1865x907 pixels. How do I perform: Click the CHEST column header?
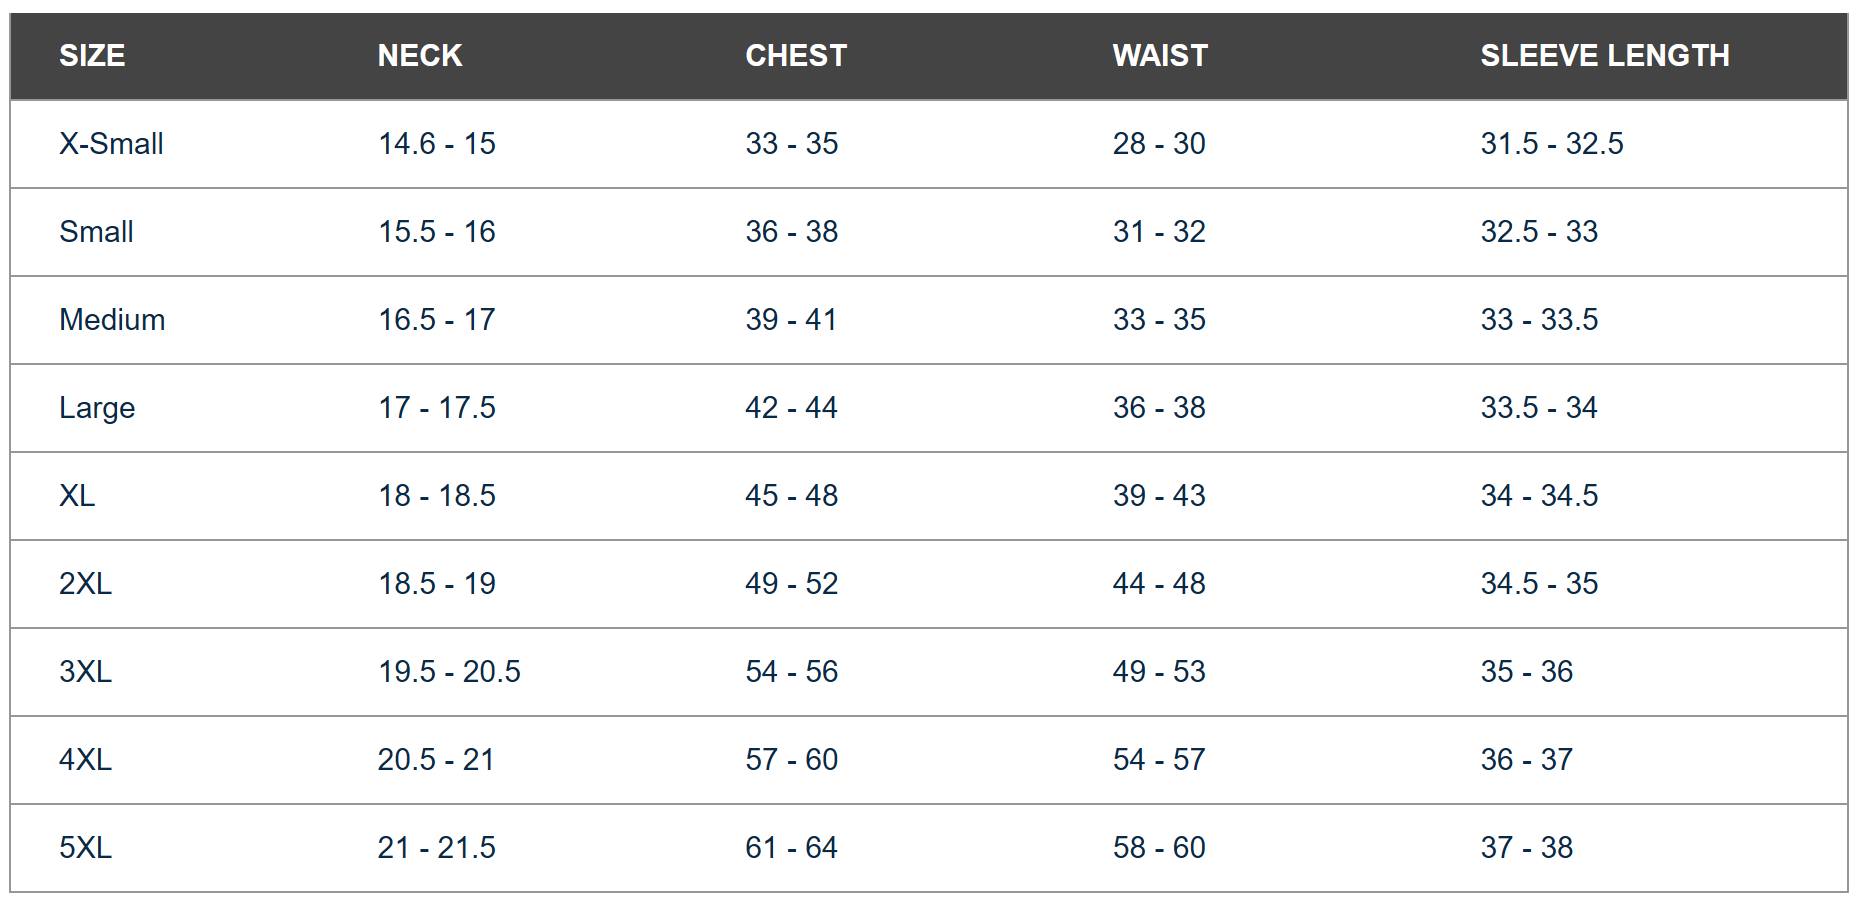tap(796, 56)
